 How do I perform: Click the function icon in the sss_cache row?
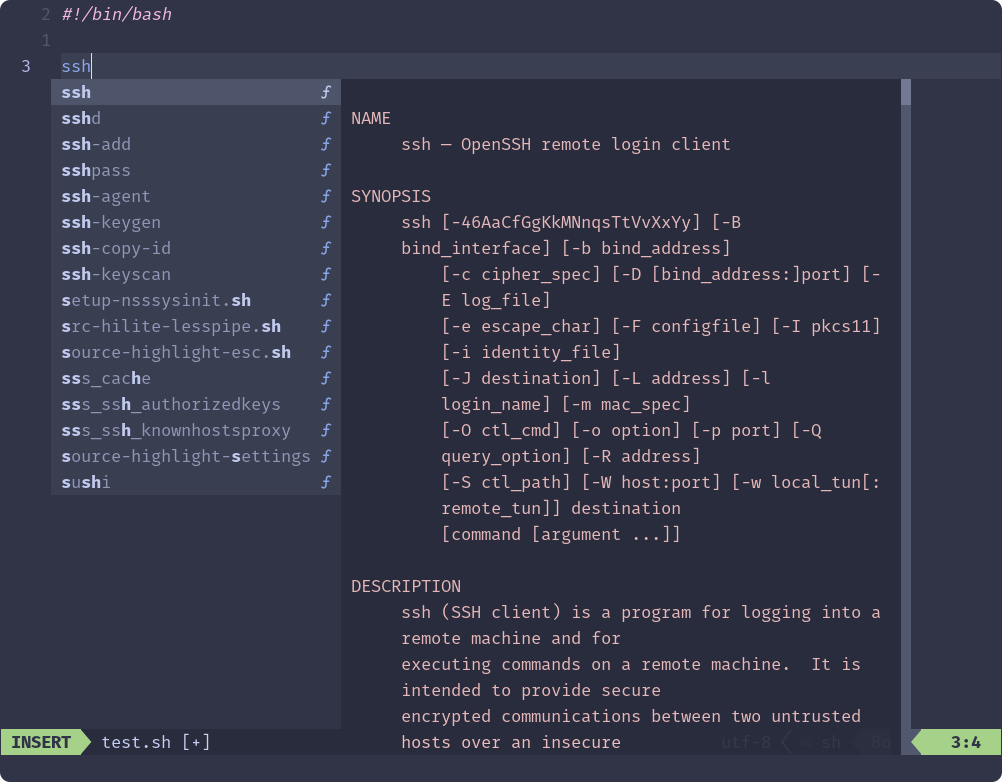[326, 379]
